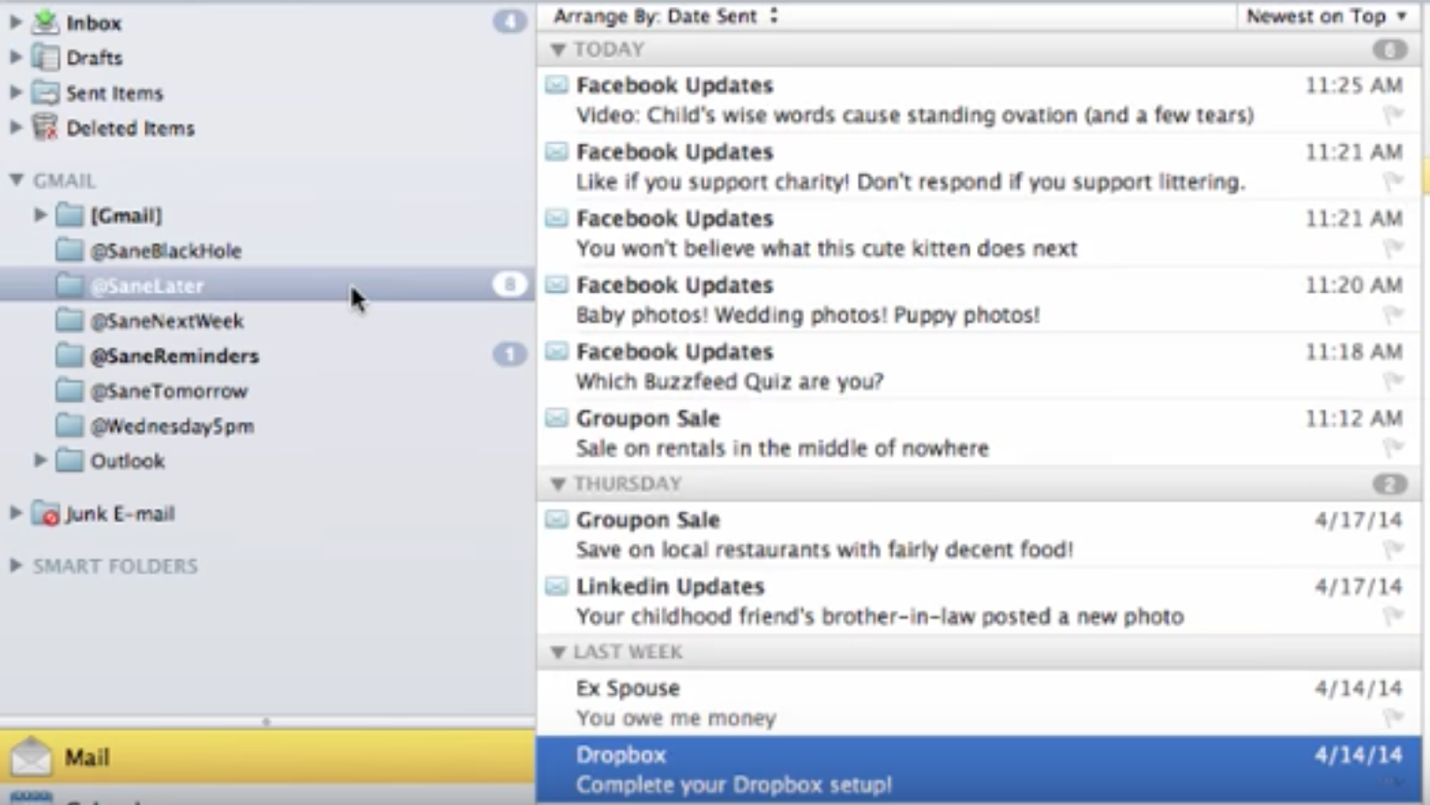Flag the 'Sale on rentals' Groupon email
This screenshot has width=1430, height=805.
pos(1393,448)
